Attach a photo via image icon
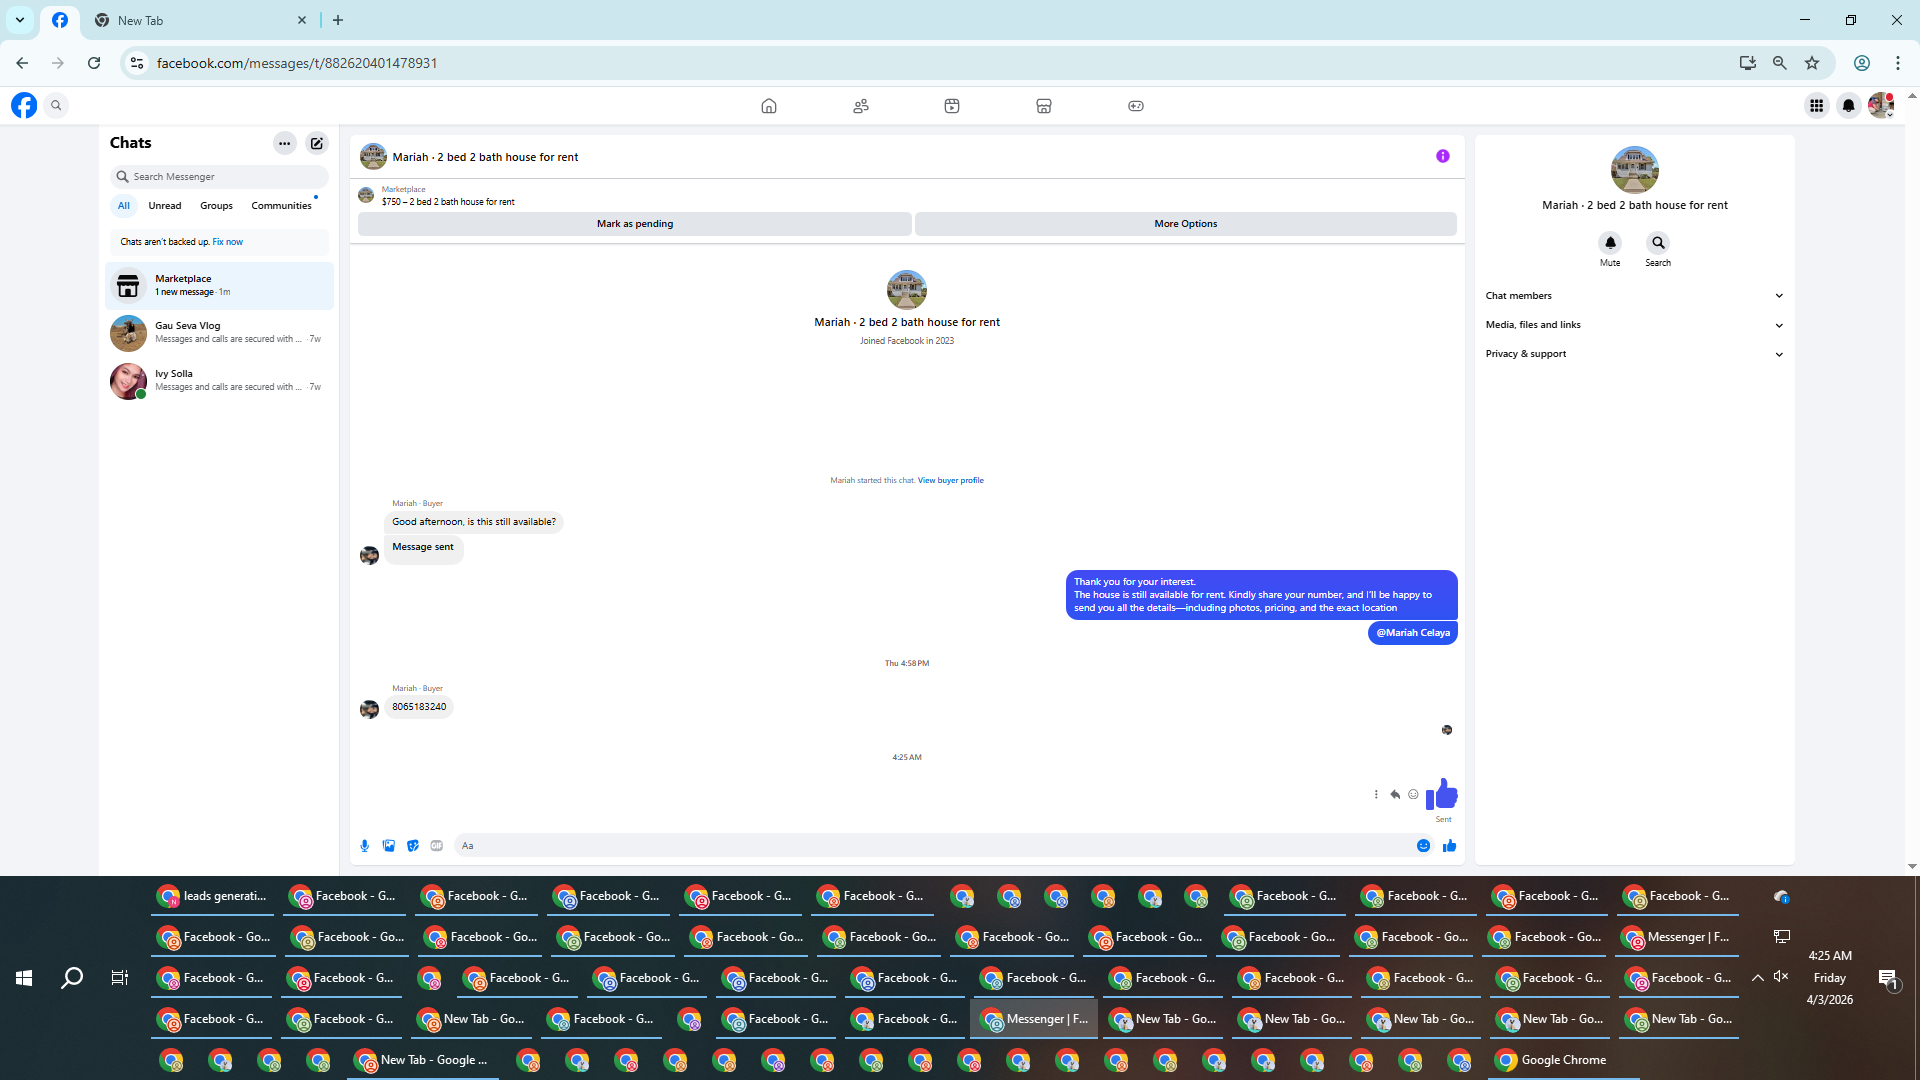The height and width of the screenshot is (1080, 1920). pos(389,846)
